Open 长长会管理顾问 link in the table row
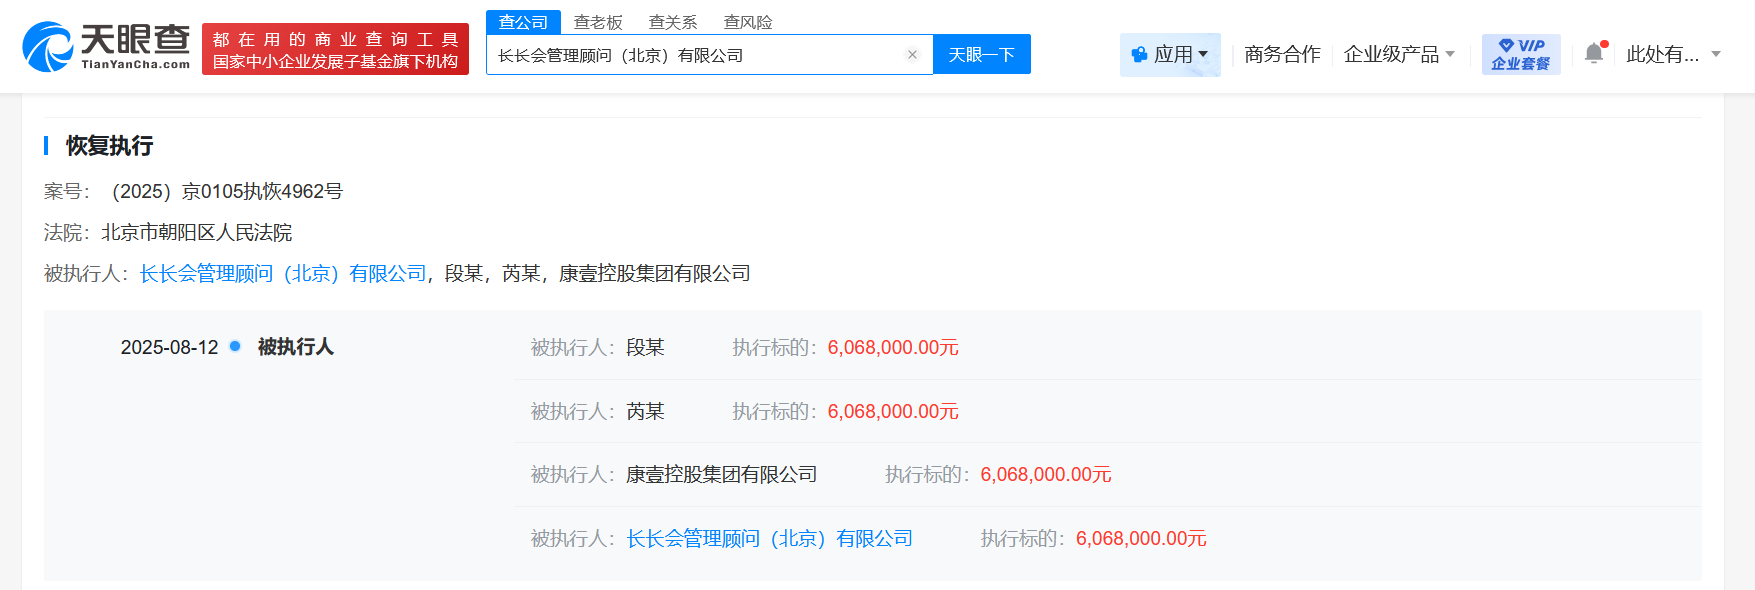The height and width of the screenshot is (590, 1755). point(769,538)
